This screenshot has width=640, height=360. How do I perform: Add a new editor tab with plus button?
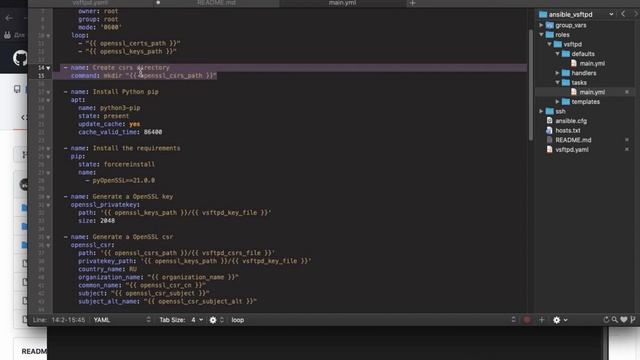pos(412,3)
